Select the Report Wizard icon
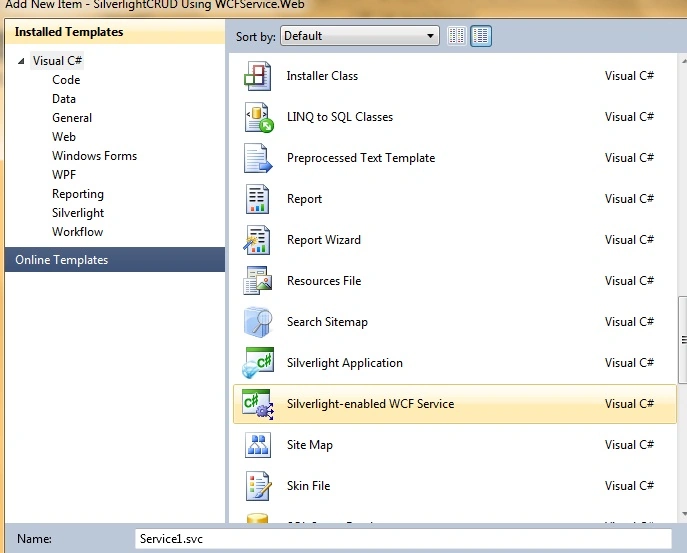 (257, 240)
